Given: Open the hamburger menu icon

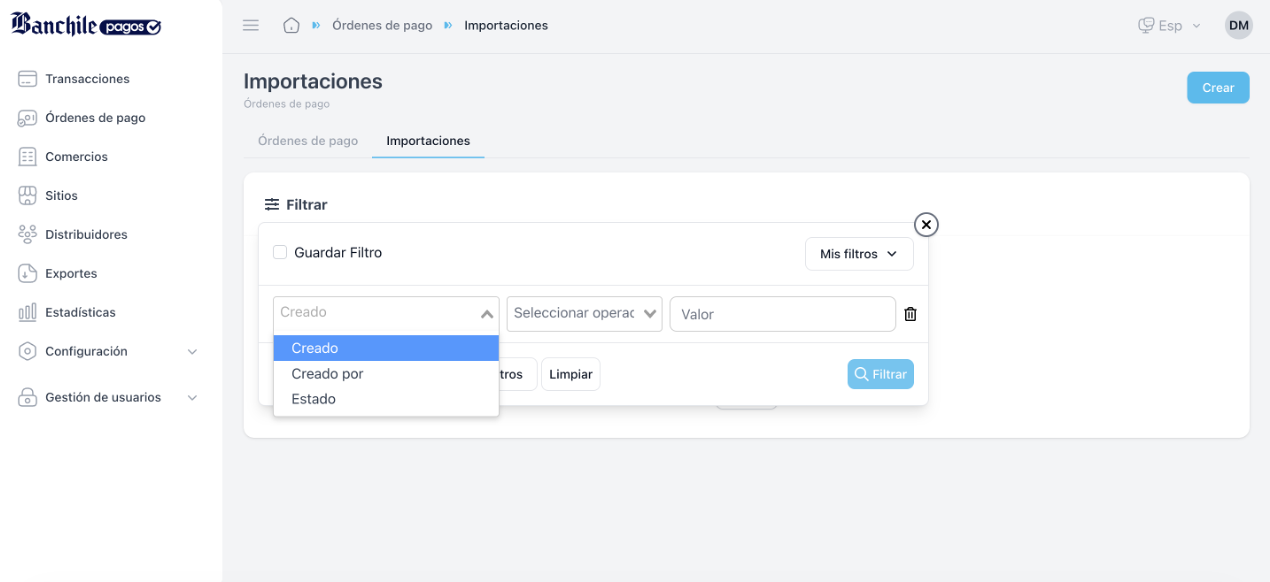Looking at the screenshot, I should tap(251, 25).
